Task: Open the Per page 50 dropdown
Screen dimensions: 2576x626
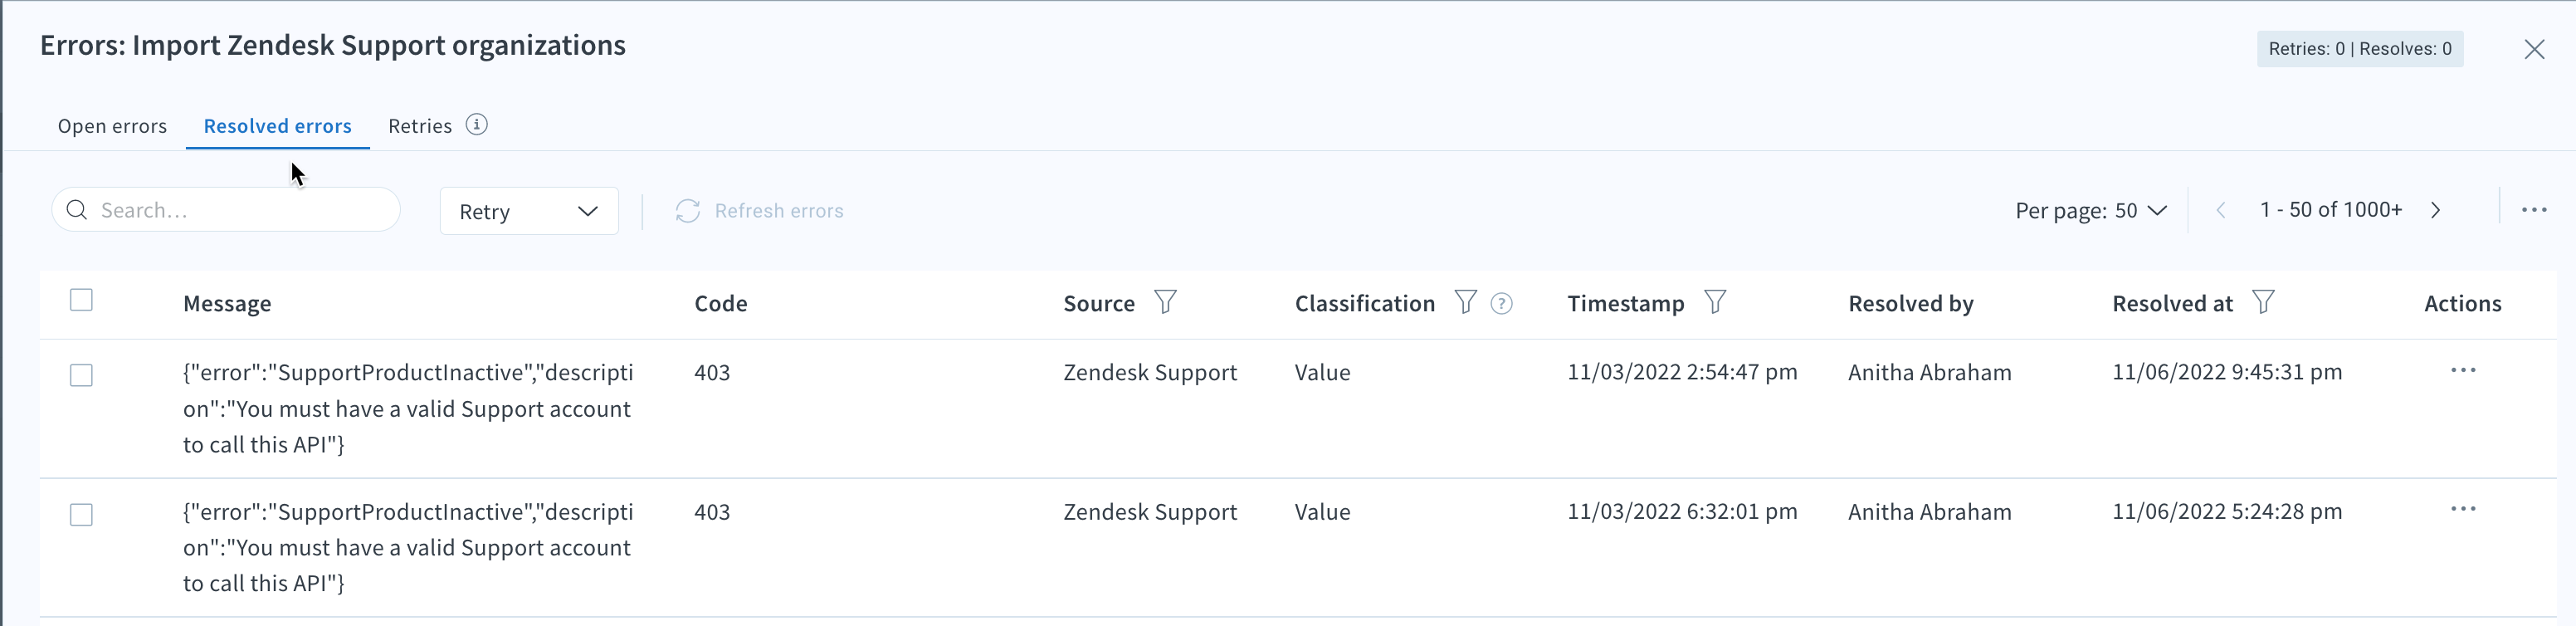Action: point(2091,211)
